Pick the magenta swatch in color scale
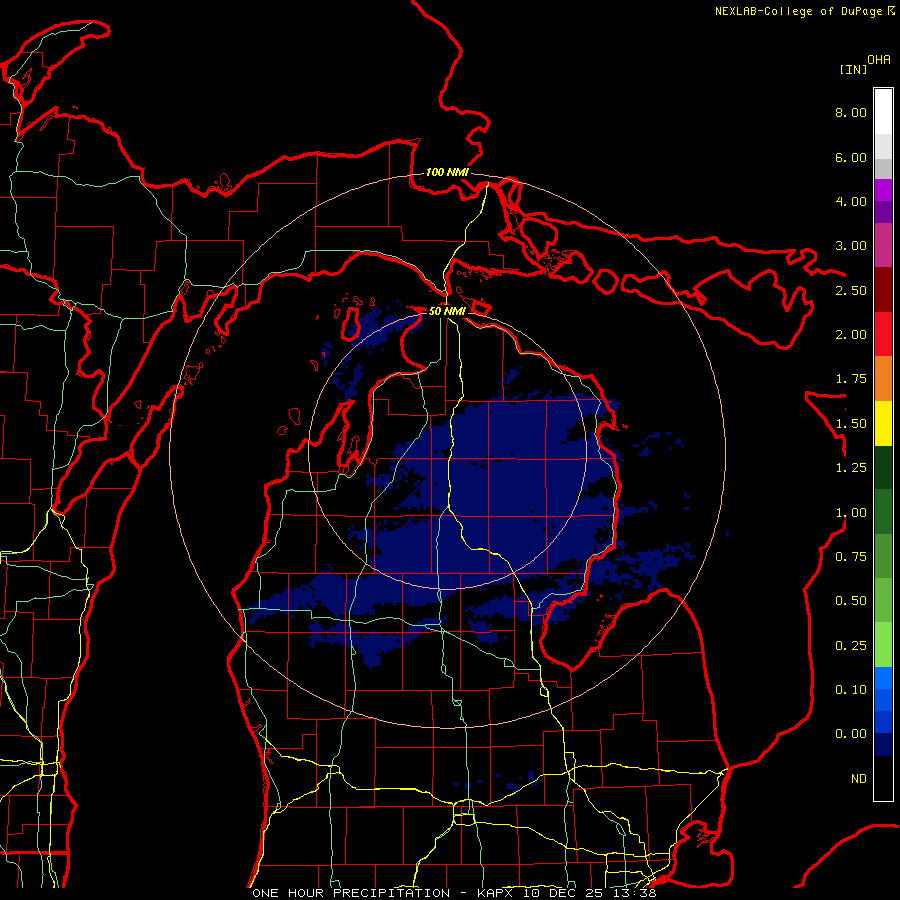 click(883, 190)
